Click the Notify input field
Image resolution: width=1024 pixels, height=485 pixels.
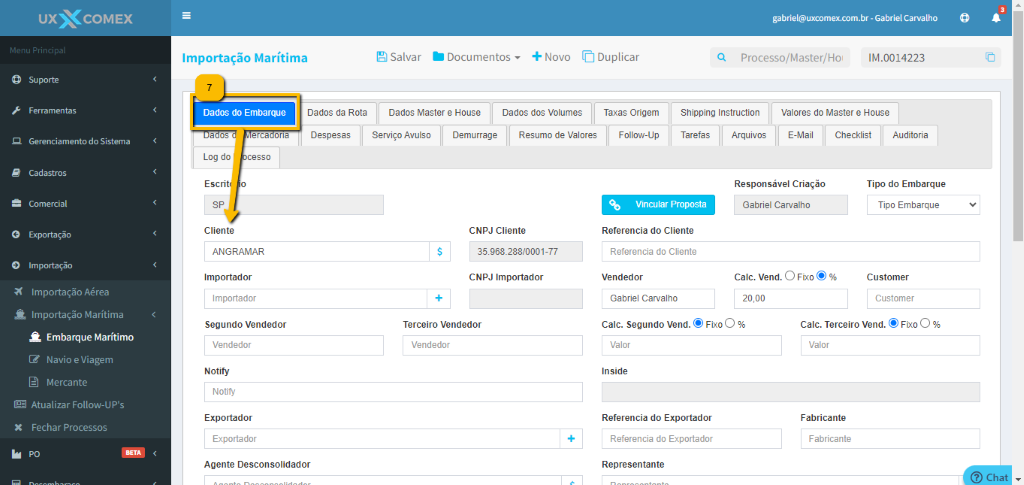click(393, 392)
